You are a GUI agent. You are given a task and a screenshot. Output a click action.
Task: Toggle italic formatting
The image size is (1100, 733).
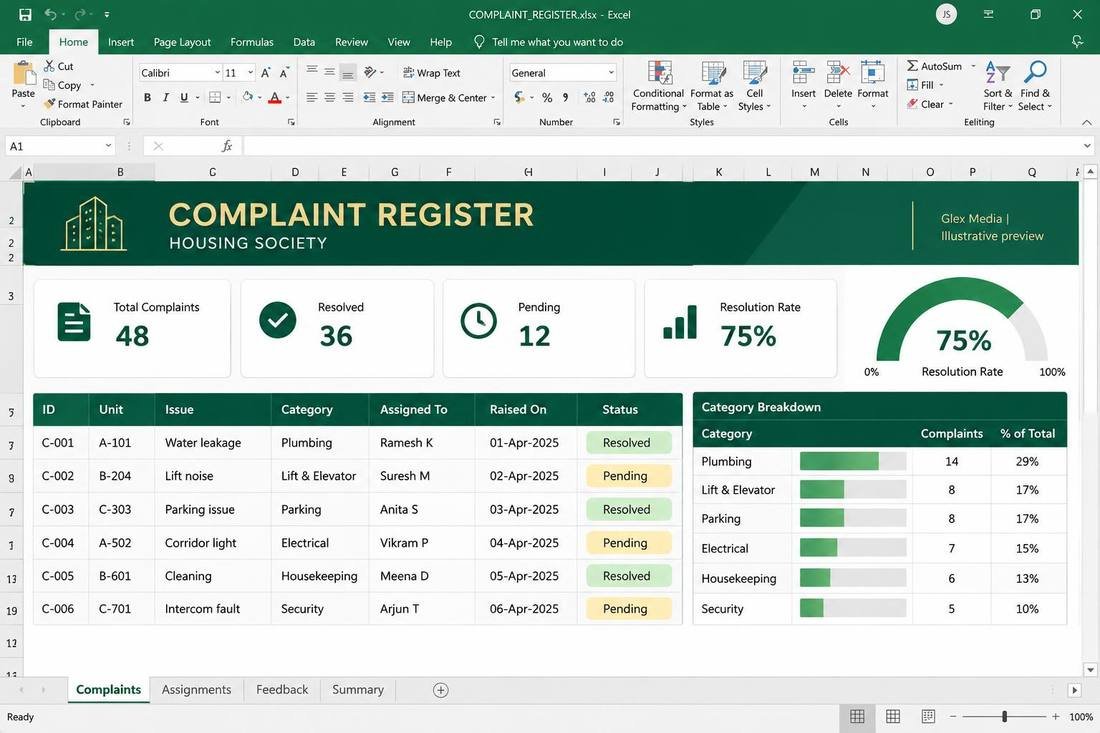pos(166,97)
